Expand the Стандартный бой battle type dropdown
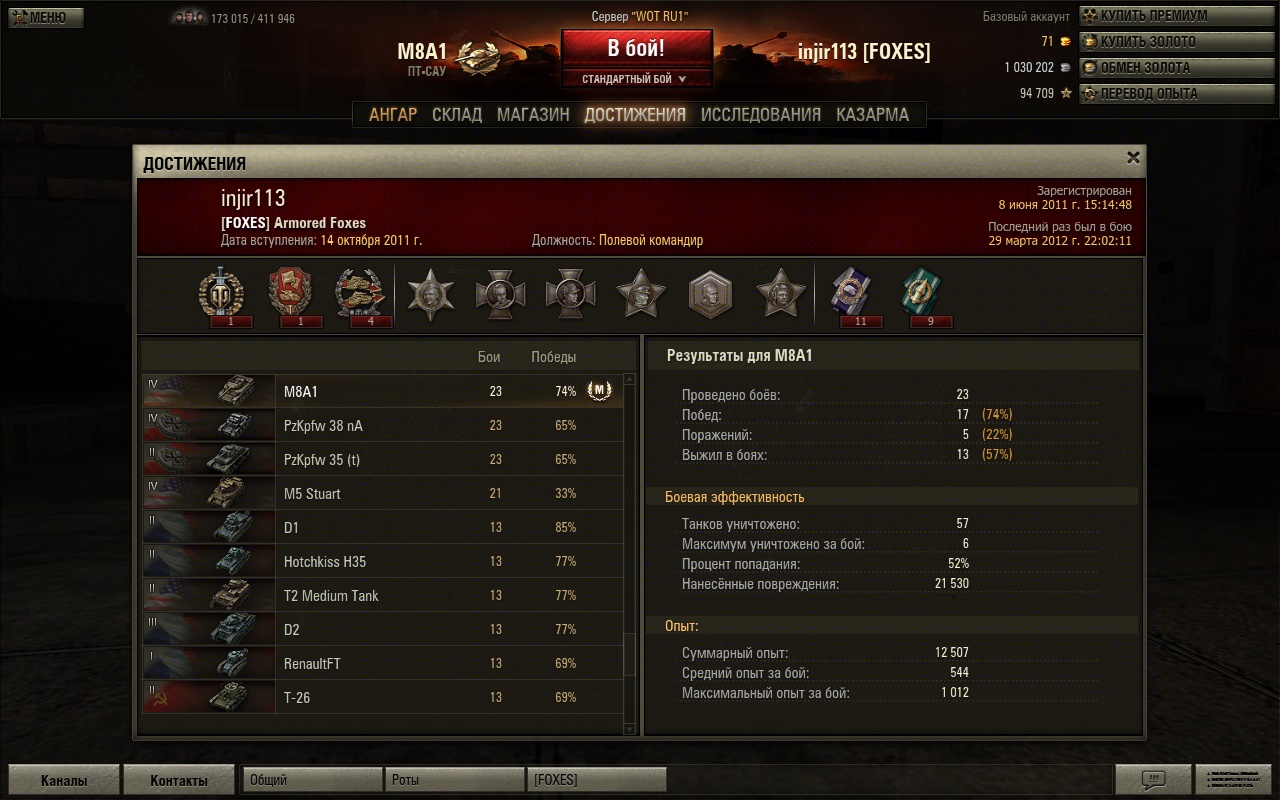The width and height of the screenshot is (1280, 800). pyautogui.click(x=636, y=79)
